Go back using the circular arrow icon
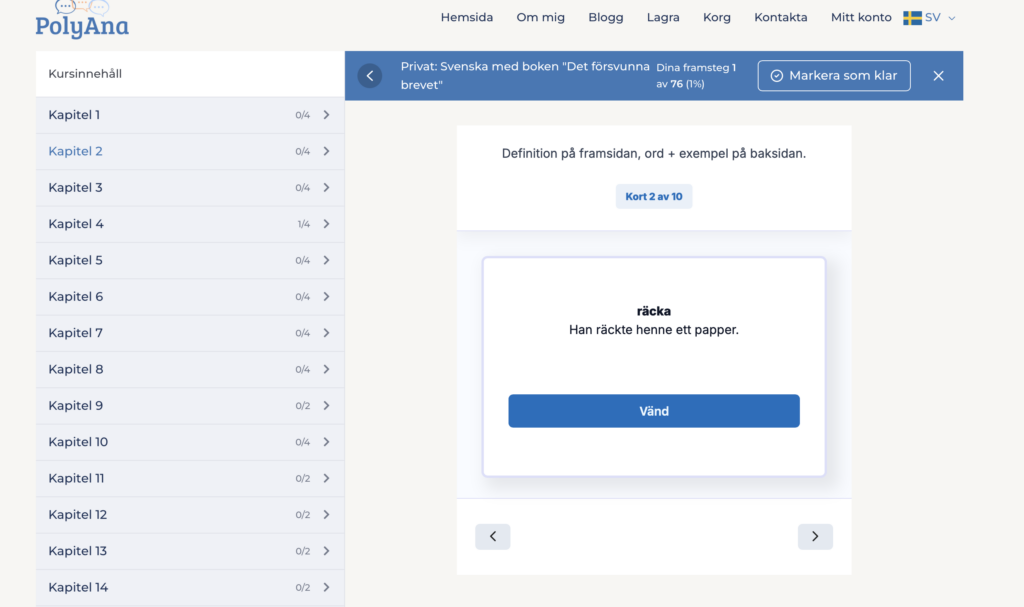This screenshot has width=1024, height=607. pyautogui.click(x=370, y=76)
